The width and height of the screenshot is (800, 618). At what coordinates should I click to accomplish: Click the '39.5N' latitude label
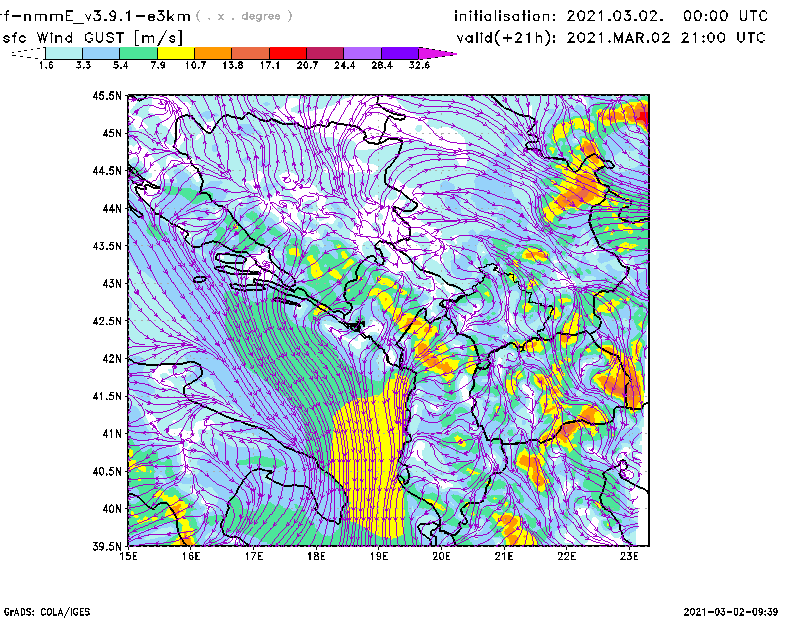click(x=107, y=547)
